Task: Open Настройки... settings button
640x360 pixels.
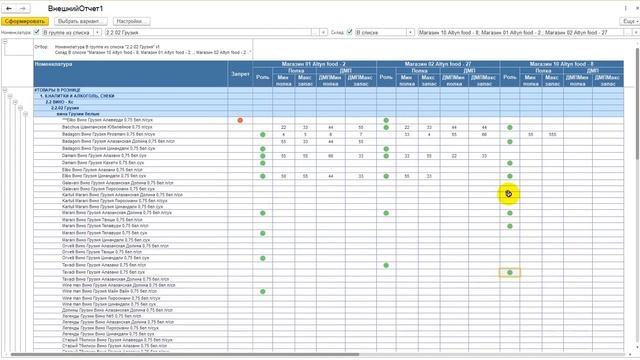Action: (131, 21)
